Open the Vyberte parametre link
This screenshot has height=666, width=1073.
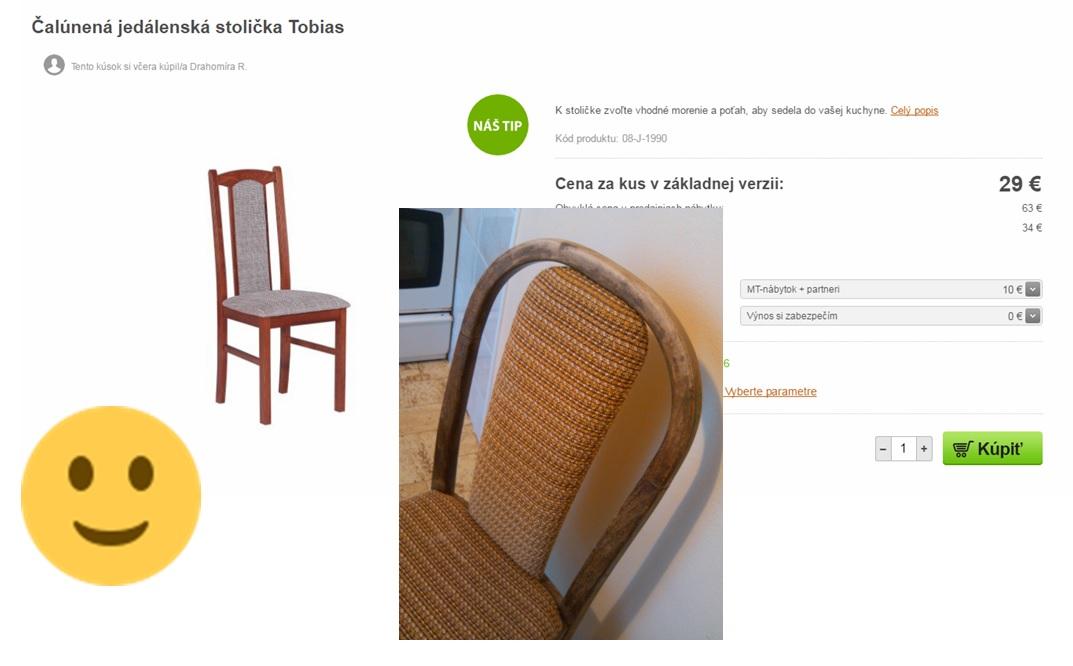(x=771, y=392)
